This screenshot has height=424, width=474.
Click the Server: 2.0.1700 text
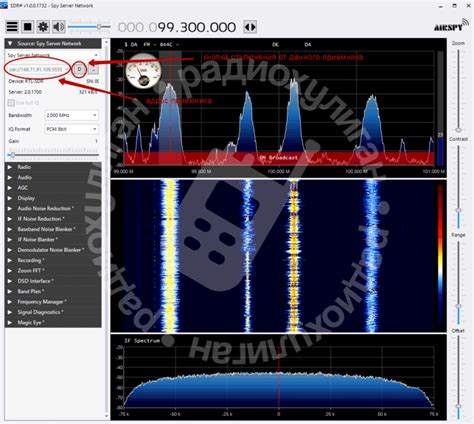click(x=25, y=92)
